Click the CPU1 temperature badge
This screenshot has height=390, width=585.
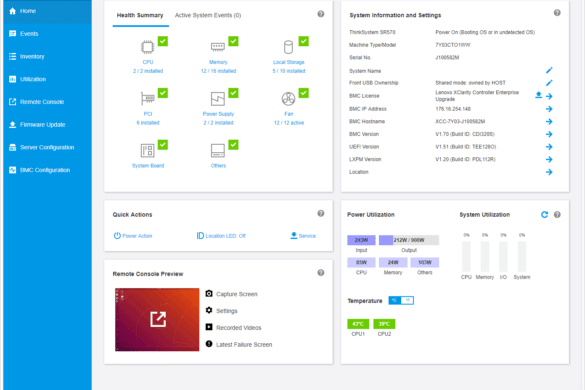coord(358,324)
